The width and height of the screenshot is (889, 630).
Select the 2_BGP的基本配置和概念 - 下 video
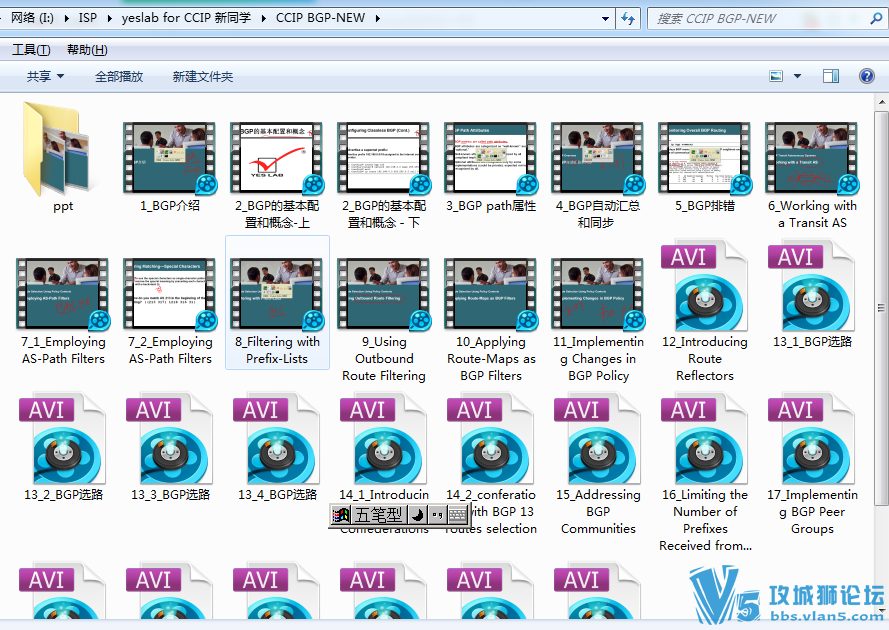(x=384, y=173)
